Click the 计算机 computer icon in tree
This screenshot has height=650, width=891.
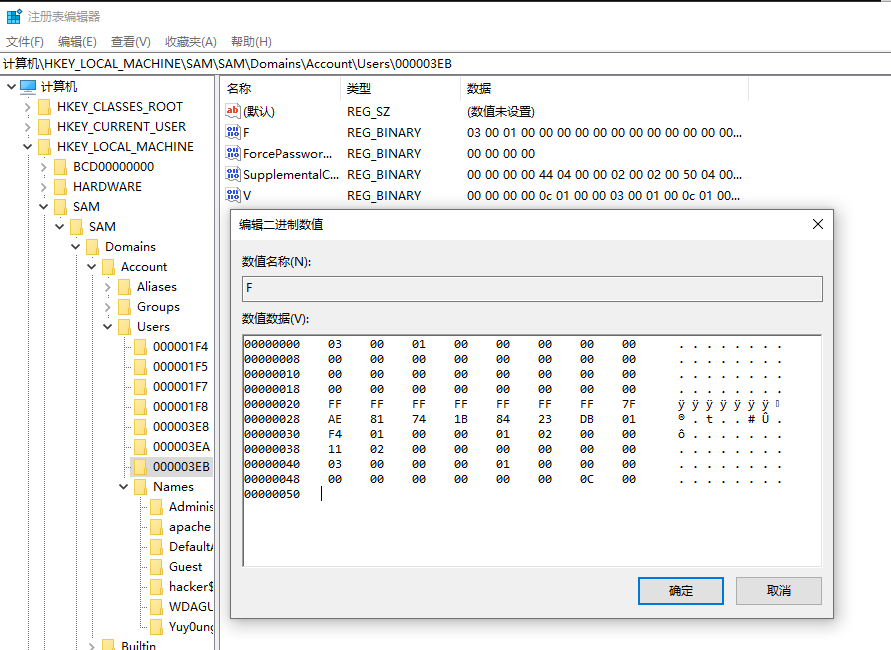click(28, 87)
